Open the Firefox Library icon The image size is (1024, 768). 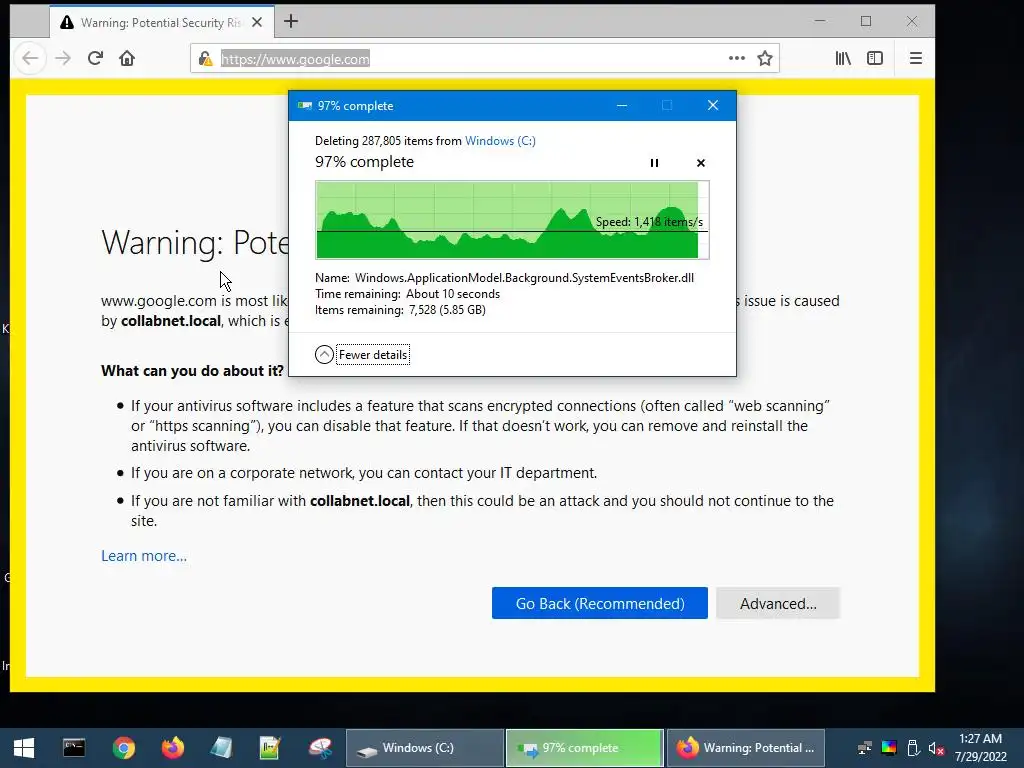(843, 58)
